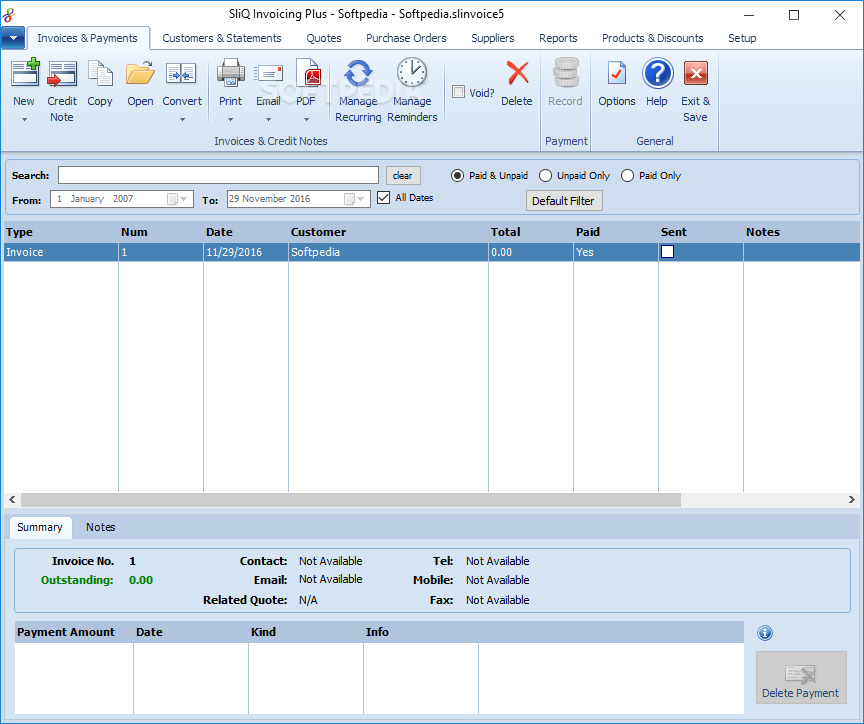Open Help
The image size is (864, 724).
click(x=657, y=83)
